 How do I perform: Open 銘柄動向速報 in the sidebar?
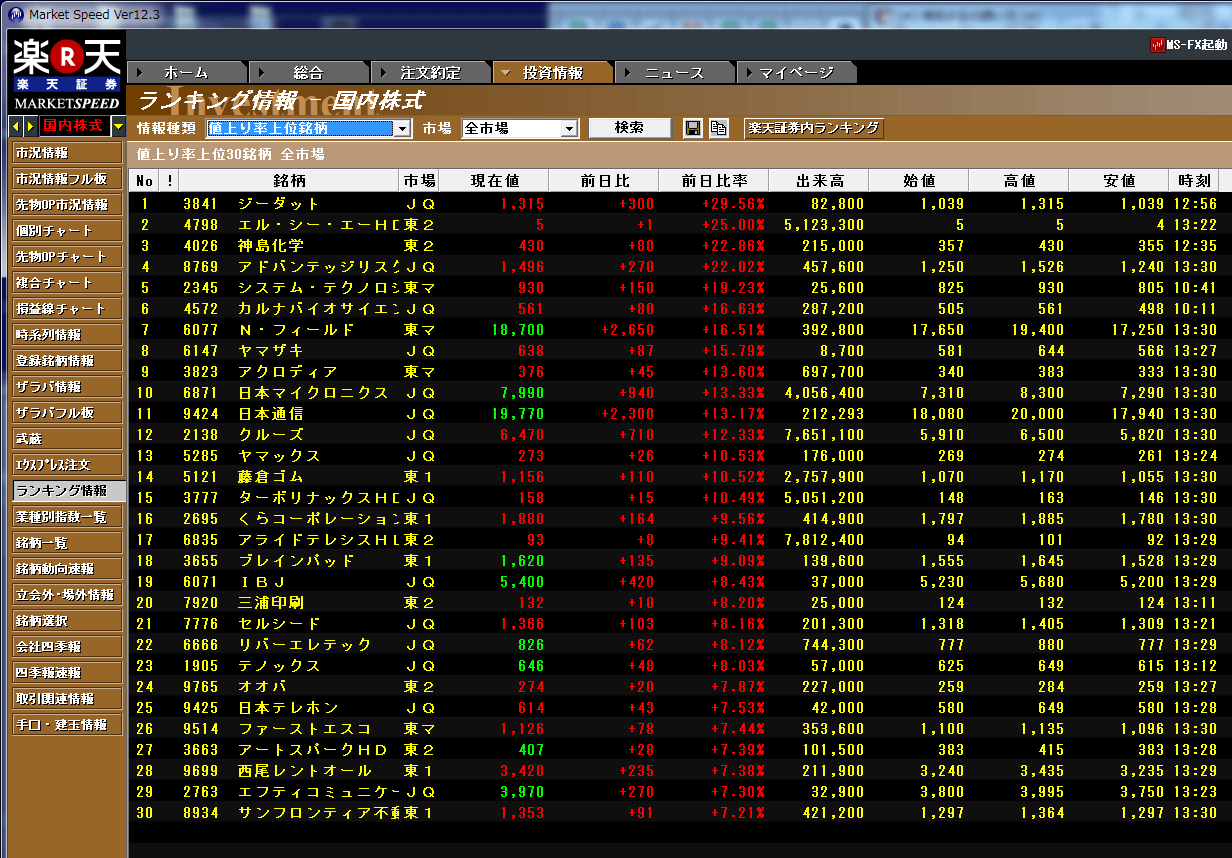[68, 569]
